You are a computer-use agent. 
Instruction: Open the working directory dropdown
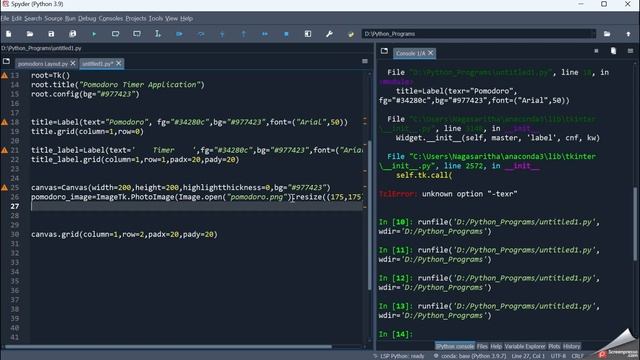point(593,34)
